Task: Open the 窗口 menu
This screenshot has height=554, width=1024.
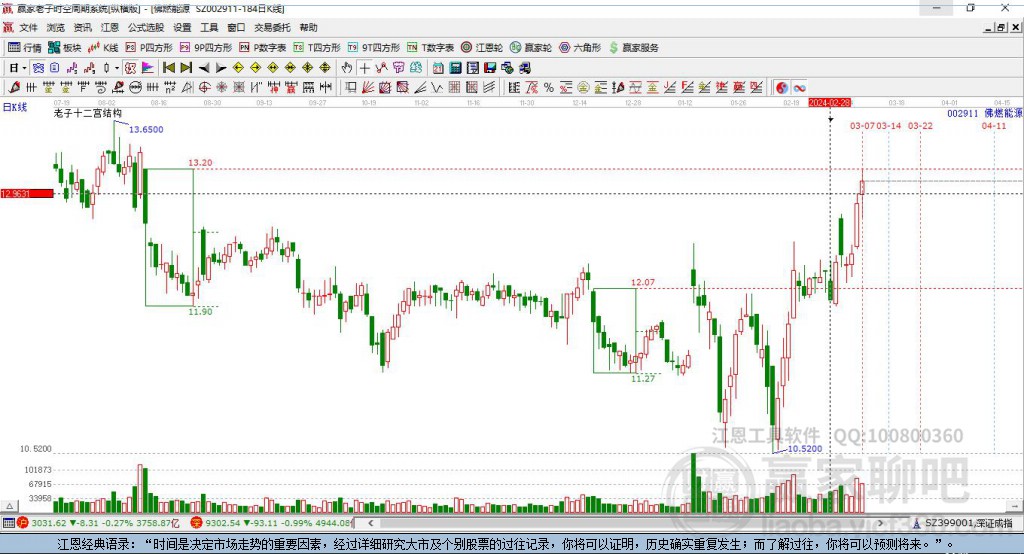Action: (x=236, y=27)
